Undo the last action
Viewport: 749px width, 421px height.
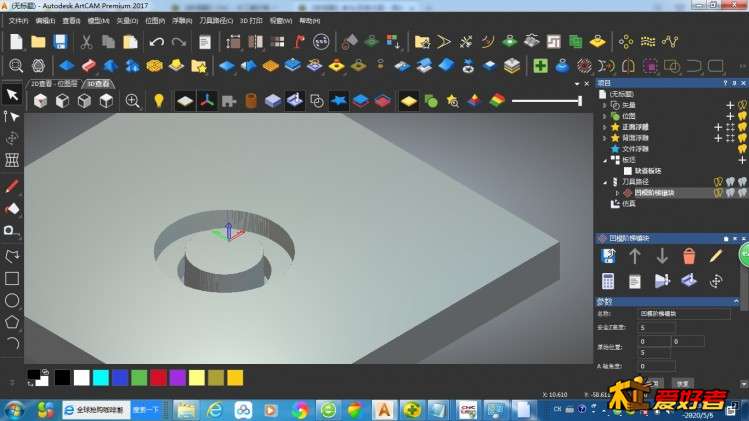pos(156,42)
